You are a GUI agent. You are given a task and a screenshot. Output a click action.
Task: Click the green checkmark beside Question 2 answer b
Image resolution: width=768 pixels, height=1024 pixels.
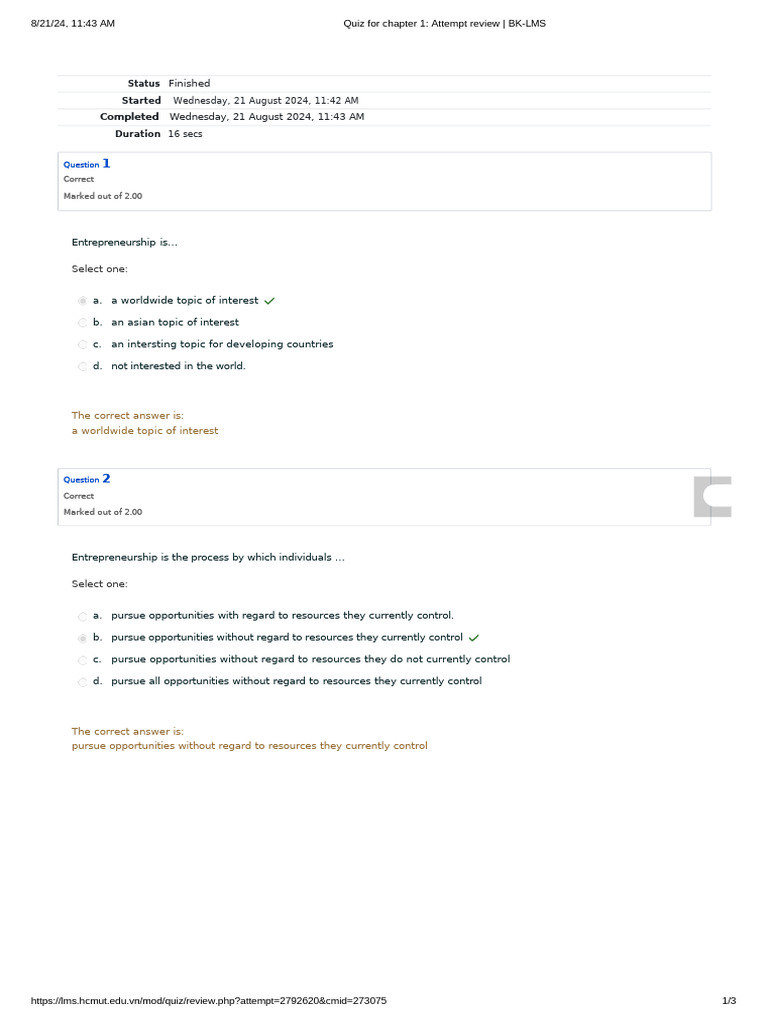(x=474, y=638)
